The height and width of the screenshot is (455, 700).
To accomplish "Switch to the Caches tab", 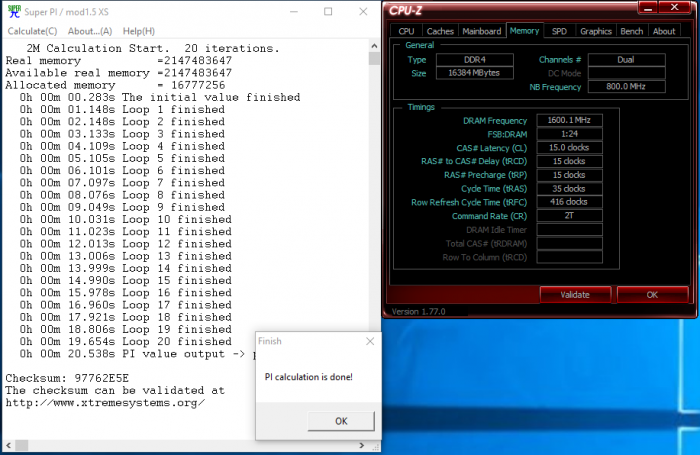I will [x=440, y=31].
